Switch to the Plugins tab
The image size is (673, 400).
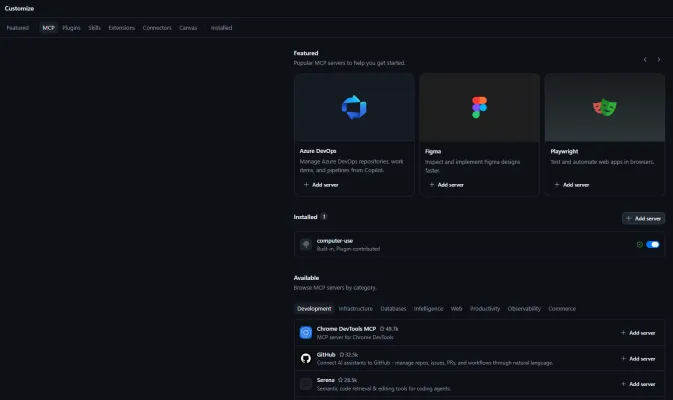click(x=71, y=28)
